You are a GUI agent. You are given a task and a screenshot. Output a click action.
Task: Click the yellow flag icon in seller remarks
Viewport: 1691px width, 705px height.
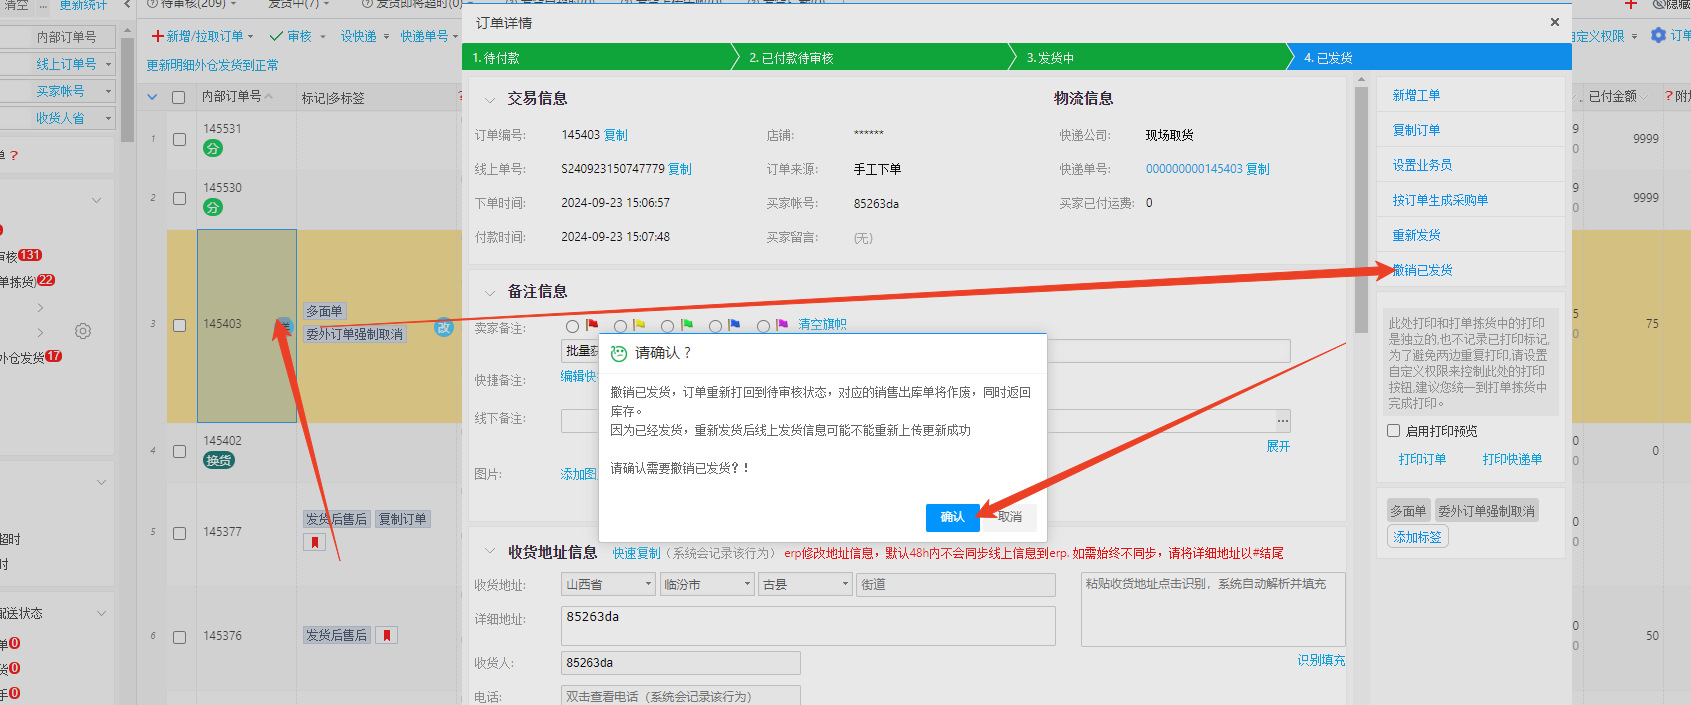pyautogui.click(x=639, y=325)
